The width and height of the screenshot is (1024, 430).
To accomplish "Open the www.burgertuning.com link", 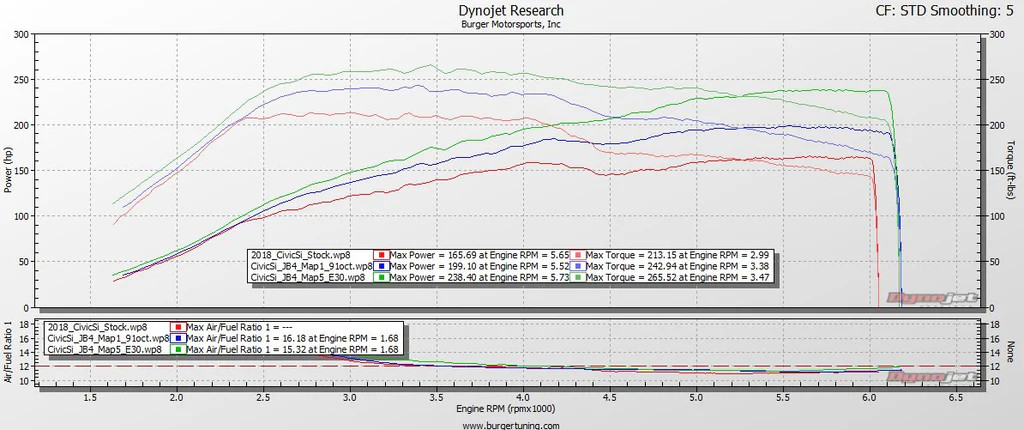I will click(511, 425).
